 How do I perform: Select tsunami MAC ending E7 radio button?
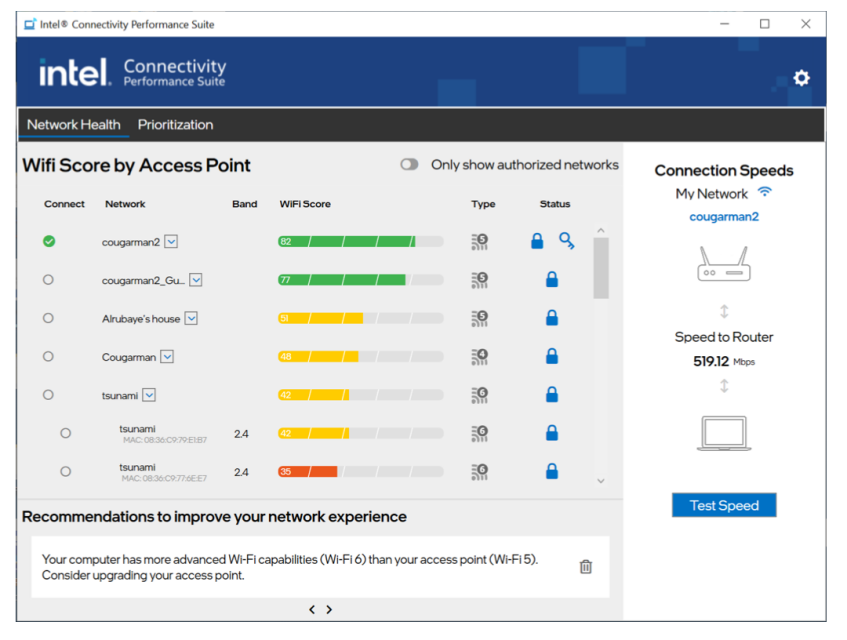click(65, 471)
